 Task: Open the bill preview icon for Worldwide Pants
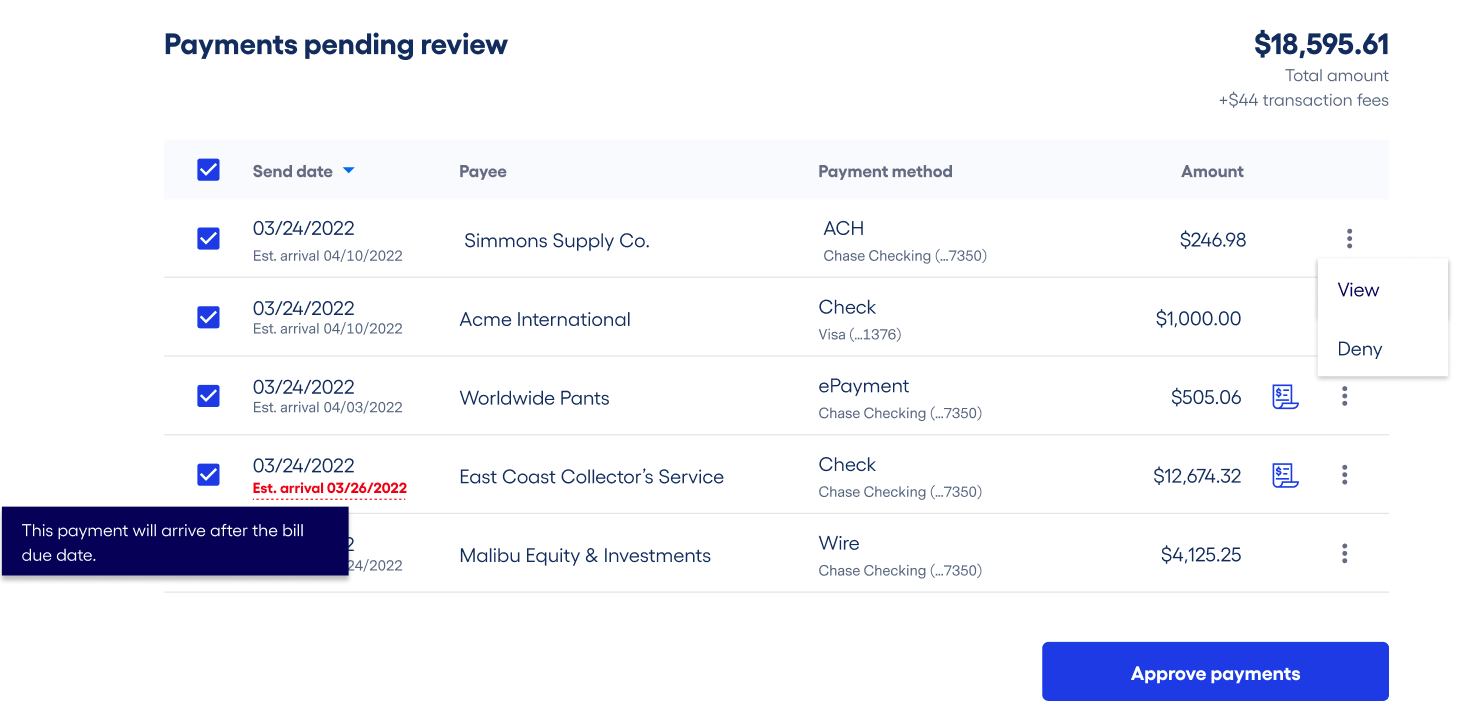[x=1284, y=396]
